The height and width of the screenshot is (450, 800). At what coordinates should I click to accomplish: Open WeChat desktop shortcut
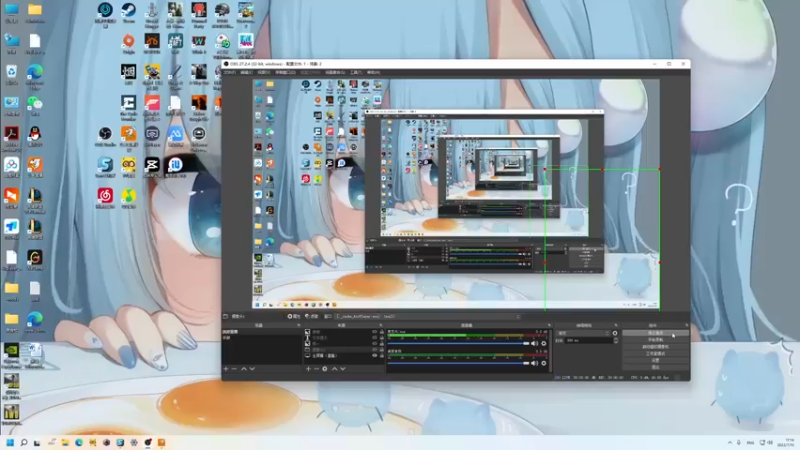35,106
